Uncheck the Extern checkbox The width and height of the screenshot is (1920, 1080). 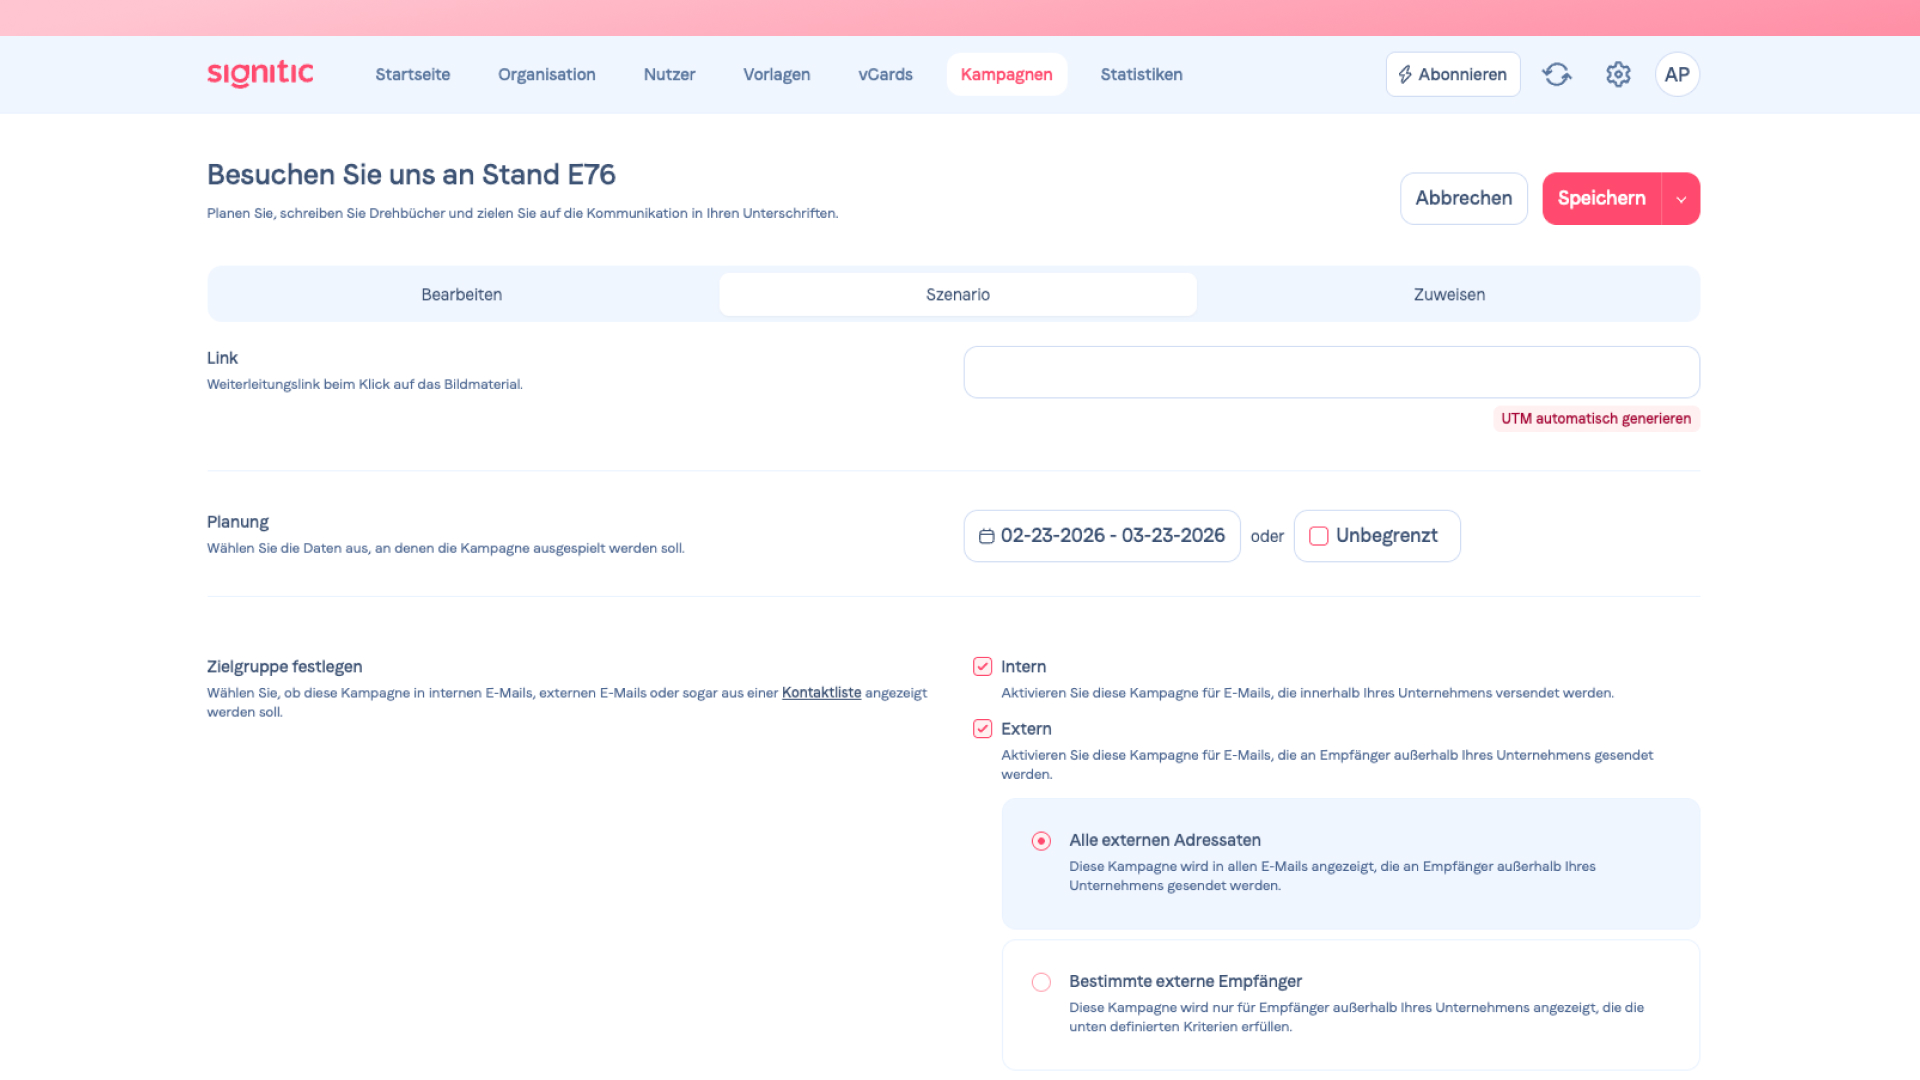coord(982,728)
